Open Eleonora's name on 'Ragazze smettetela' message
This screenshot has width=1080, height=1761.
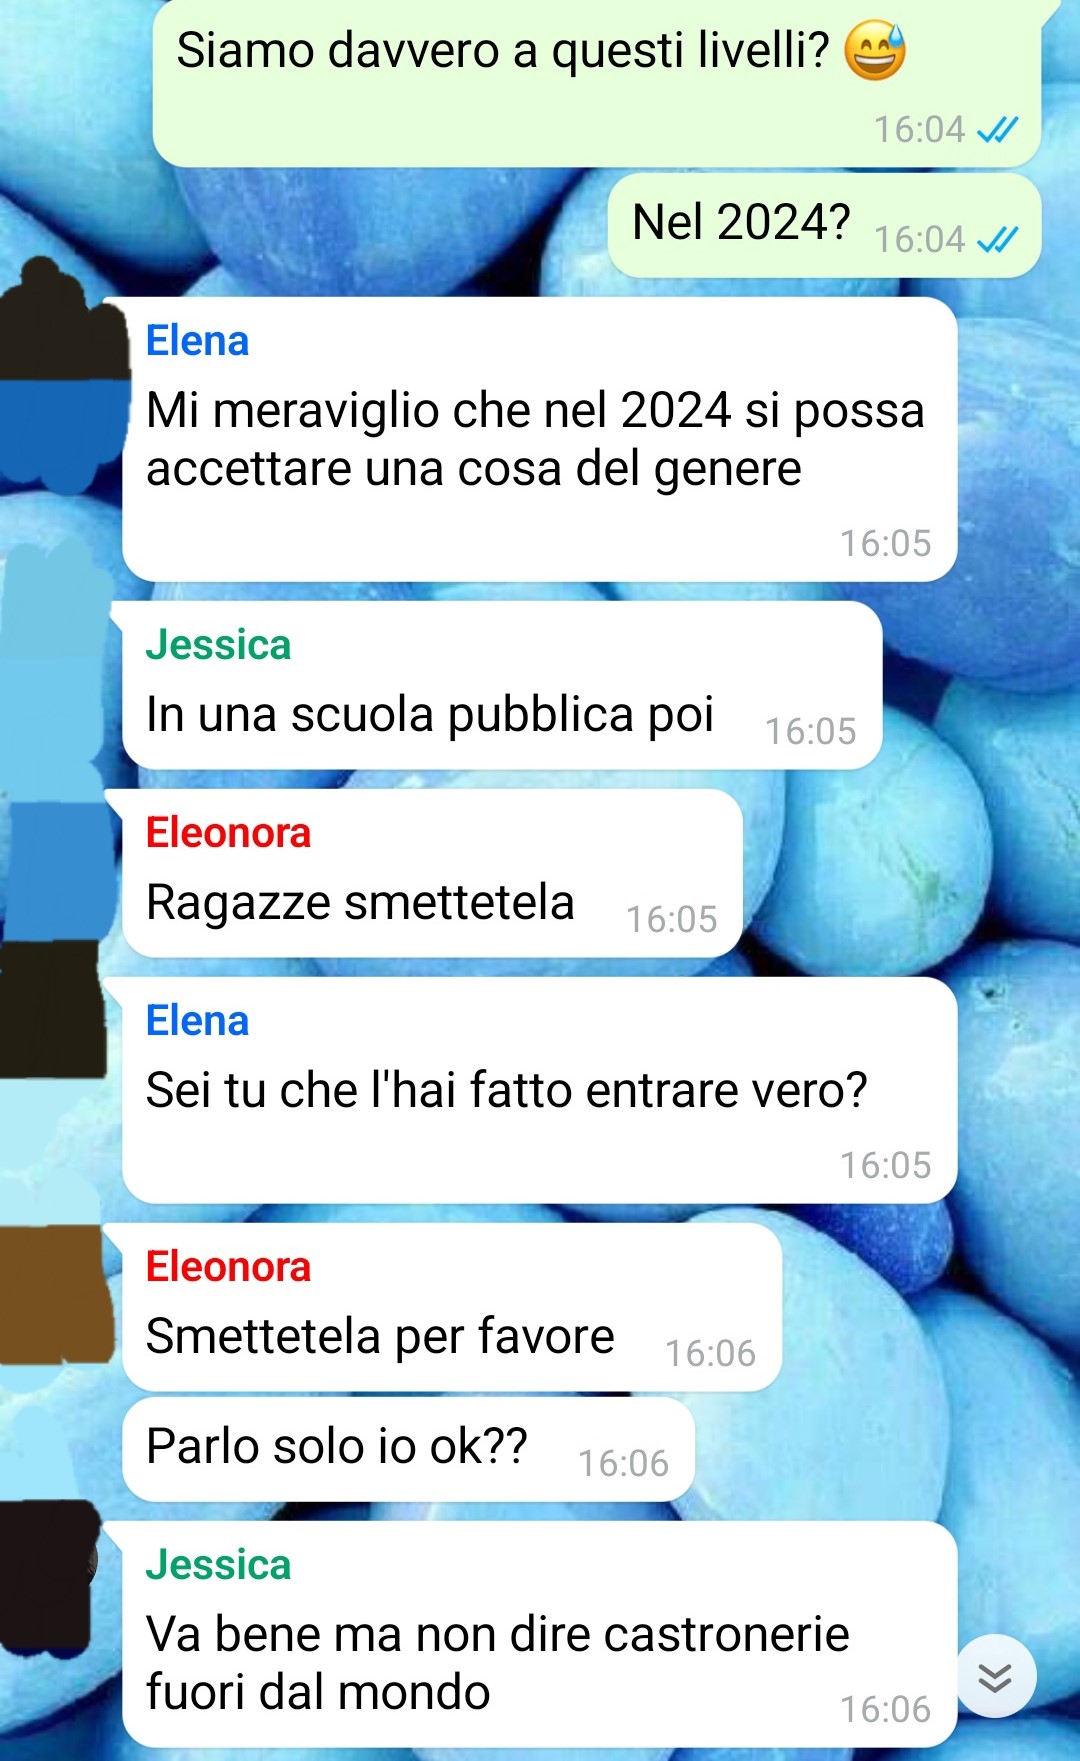point(228,833)
